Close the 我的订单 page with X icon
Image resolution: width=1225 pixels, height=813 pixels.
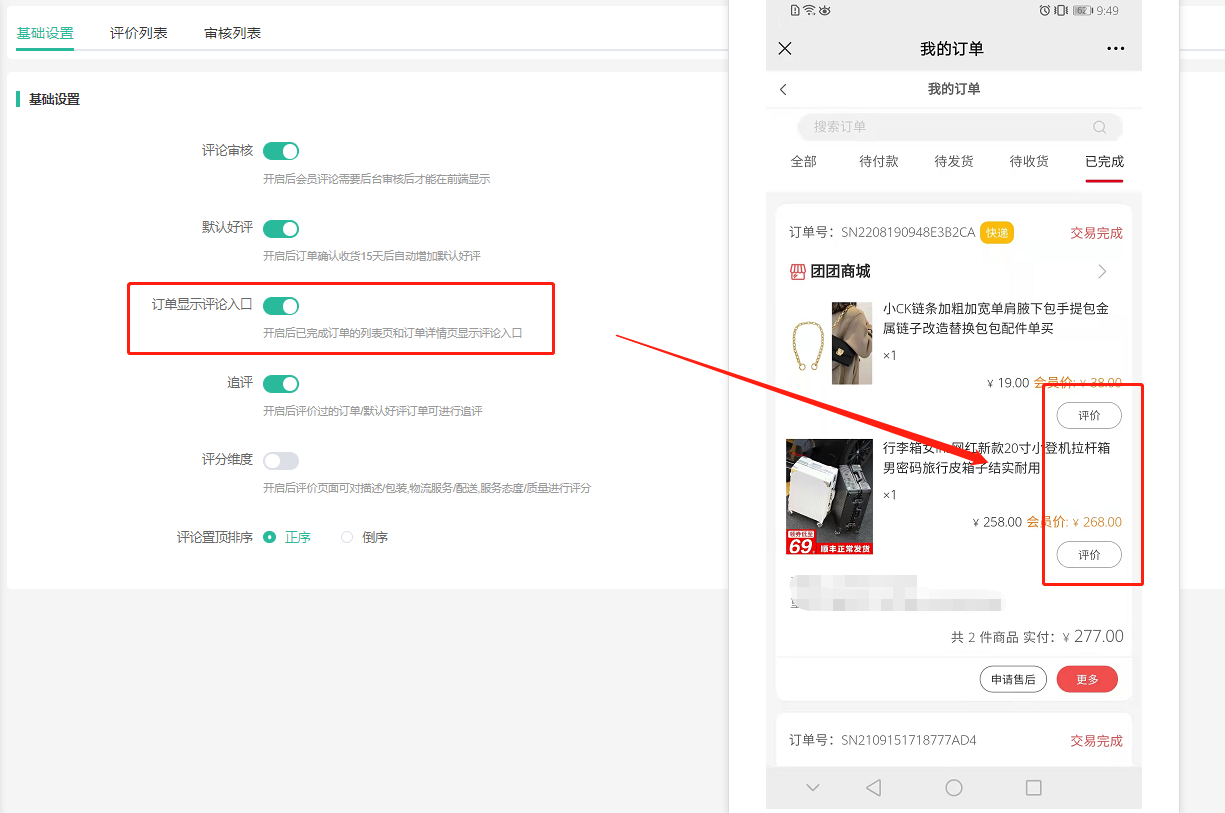pos(785,49)
